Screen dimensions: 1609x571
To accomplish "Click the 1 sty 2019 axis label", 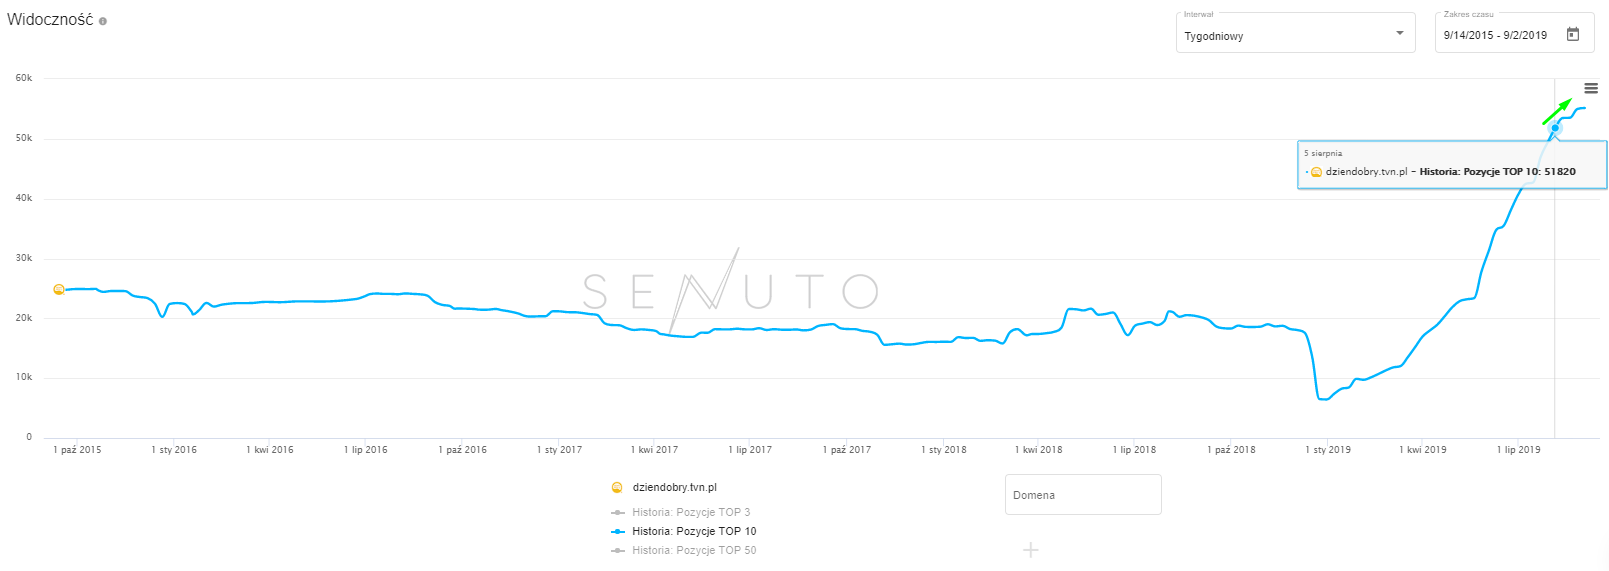I will (x=1328, y=450).
